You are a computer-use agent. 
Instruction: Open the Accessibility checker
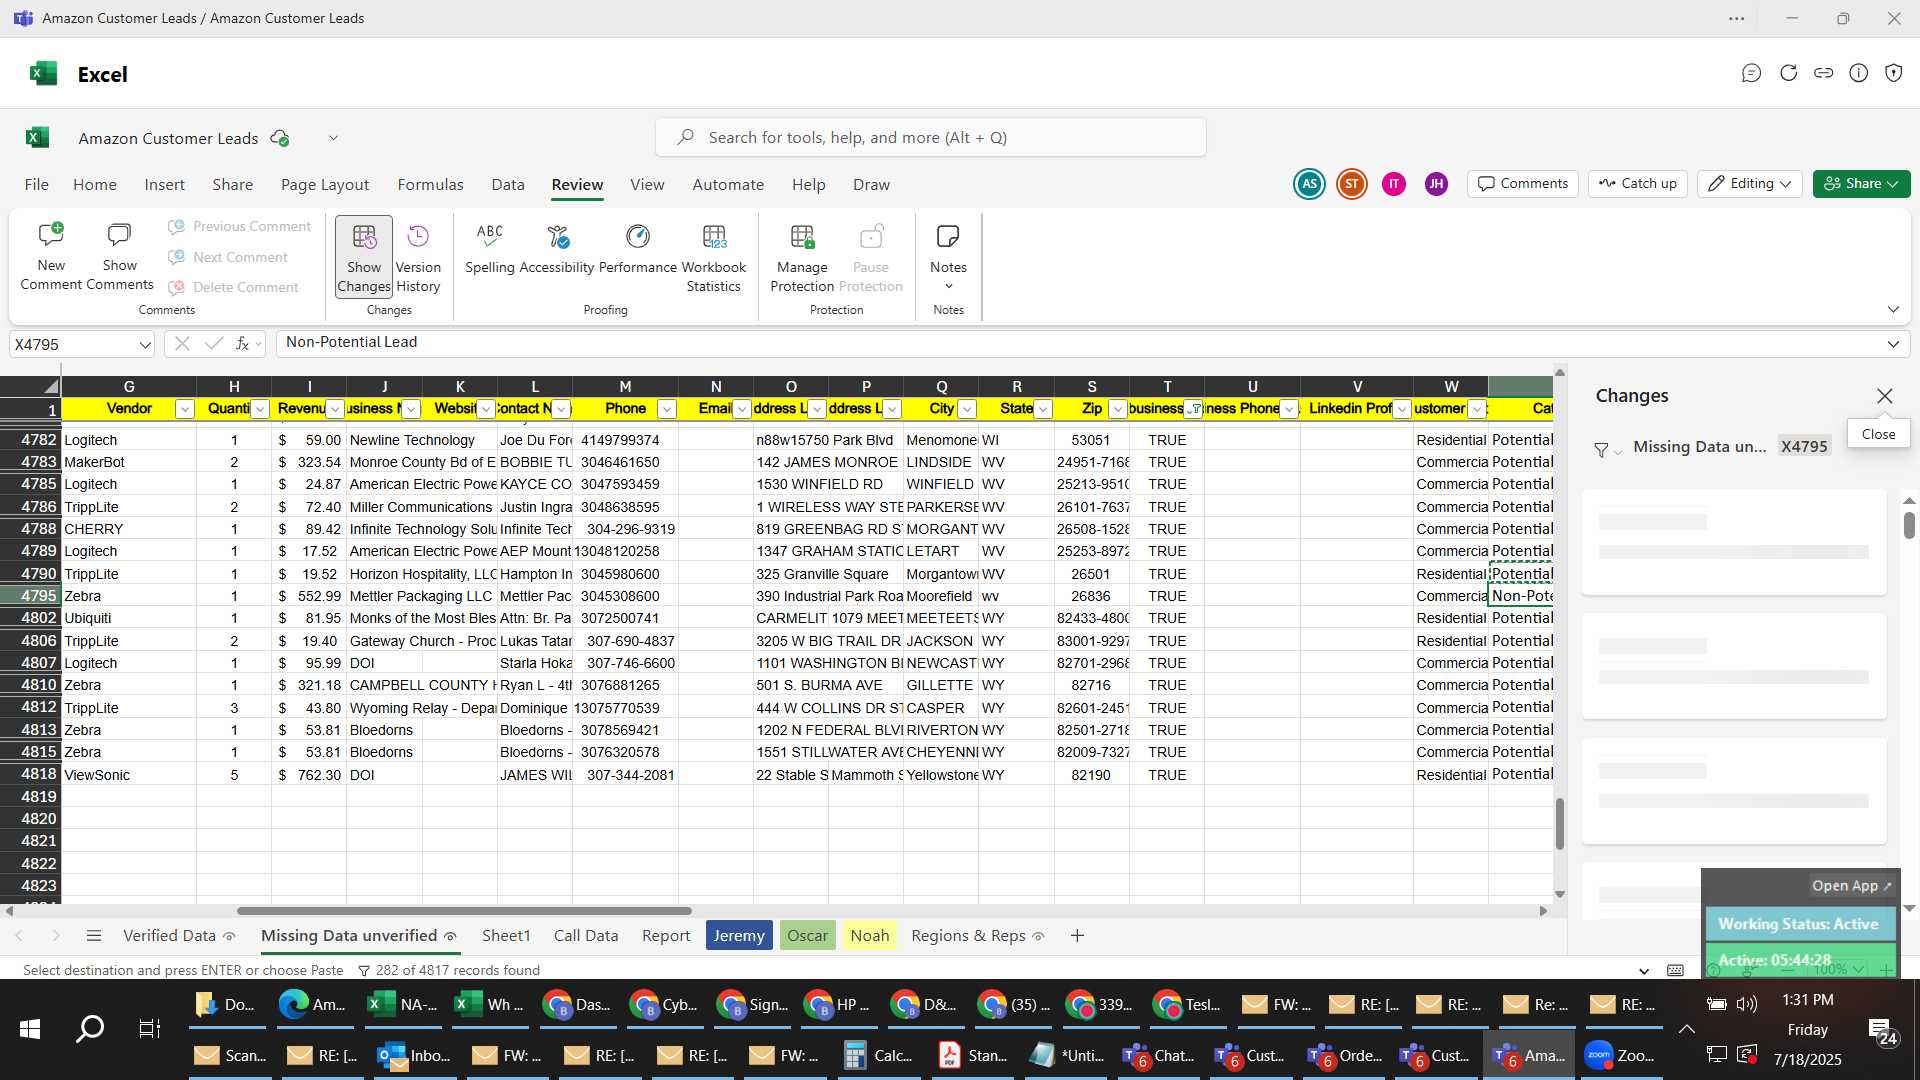point(557,248)
